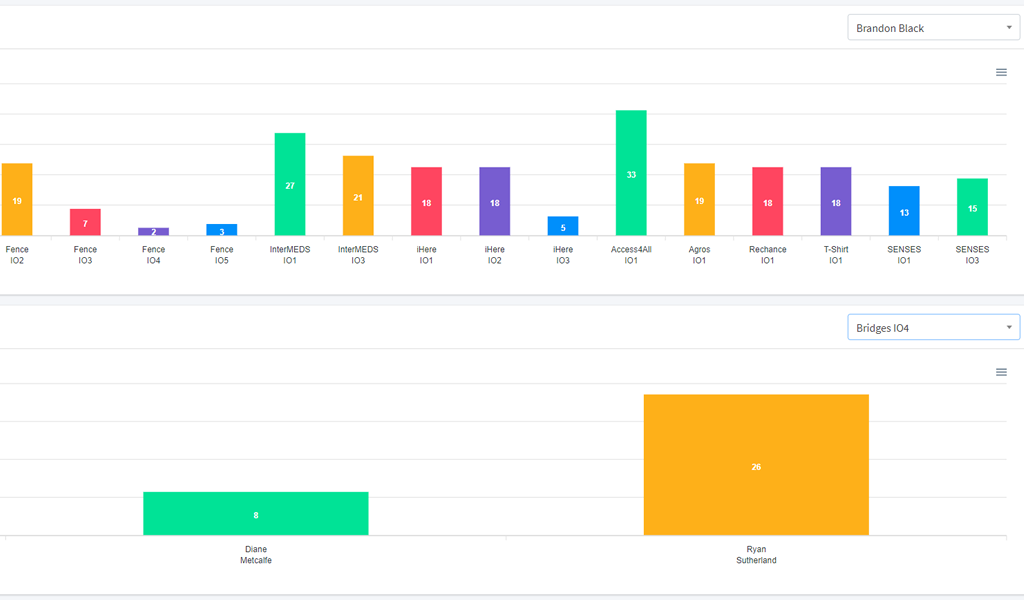Viewport: 1024px width, 600px height.
Task: Click the Access4All IO1 bar showing 33
Action: (631, 173)
